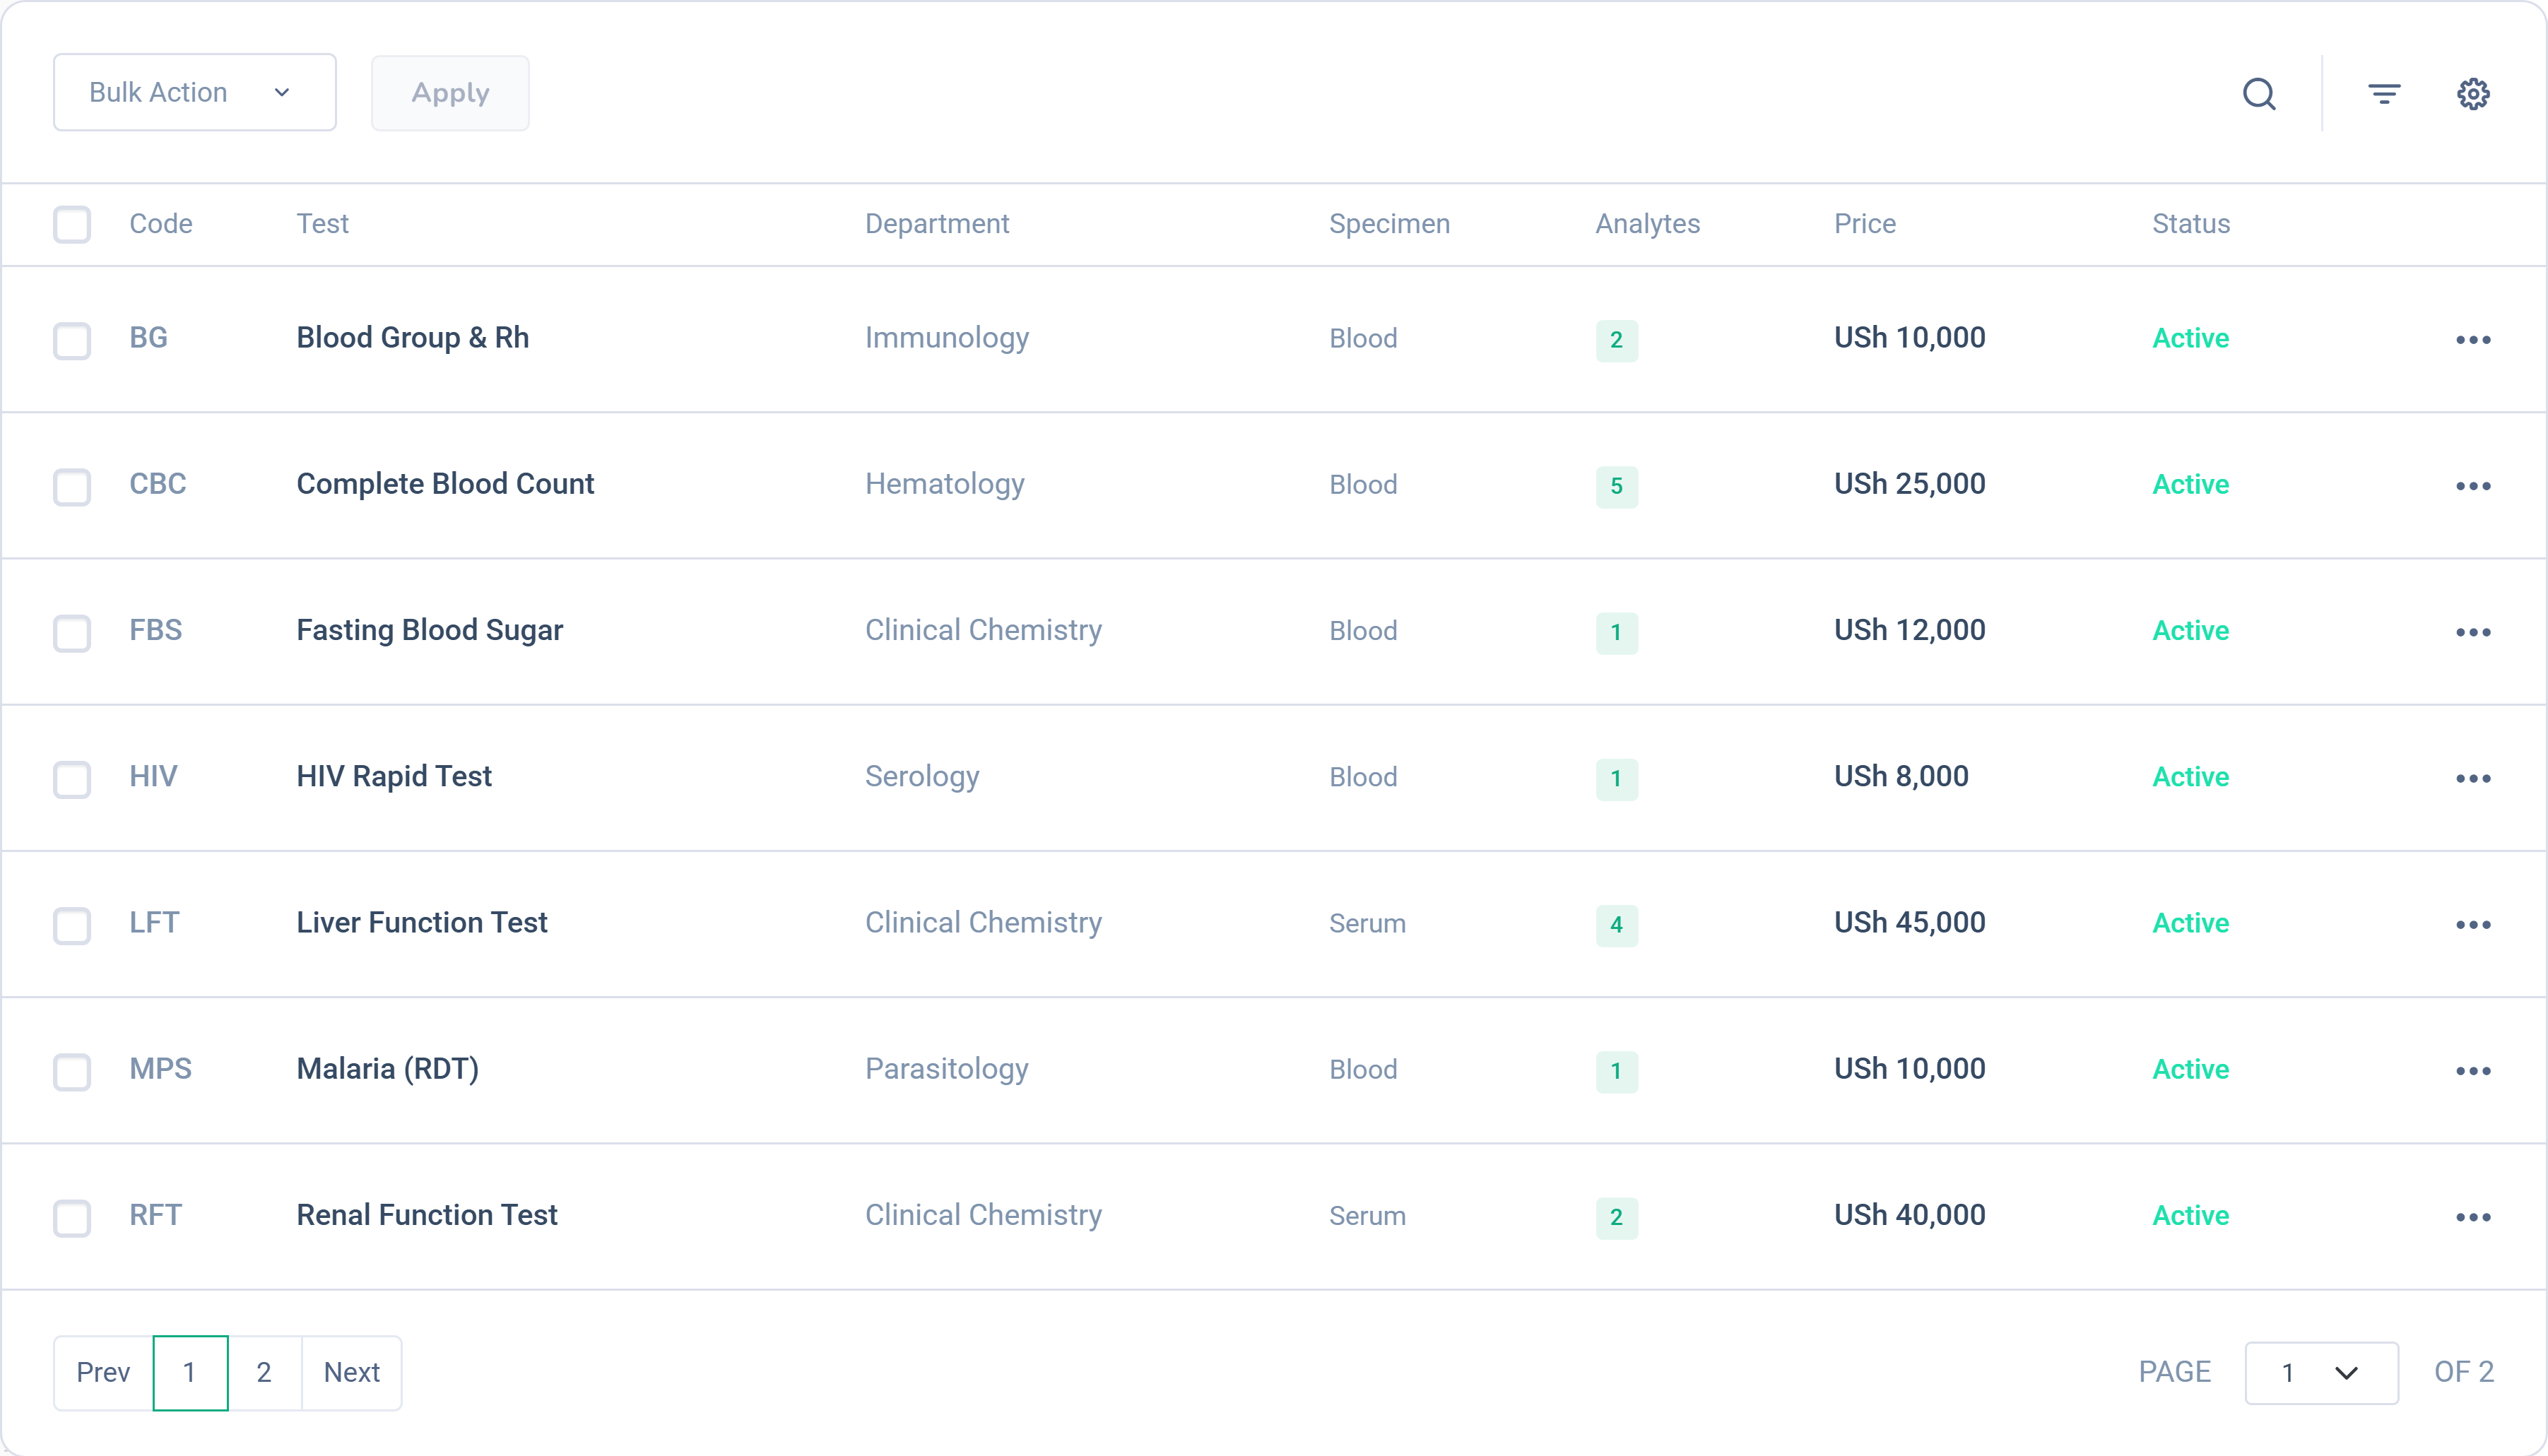Image resolution: width=2548 pixels, height=1456 pixels.
Task: Open more options for Complete Blood Count
Action: pyautogui.click(x=2473, y=486)
